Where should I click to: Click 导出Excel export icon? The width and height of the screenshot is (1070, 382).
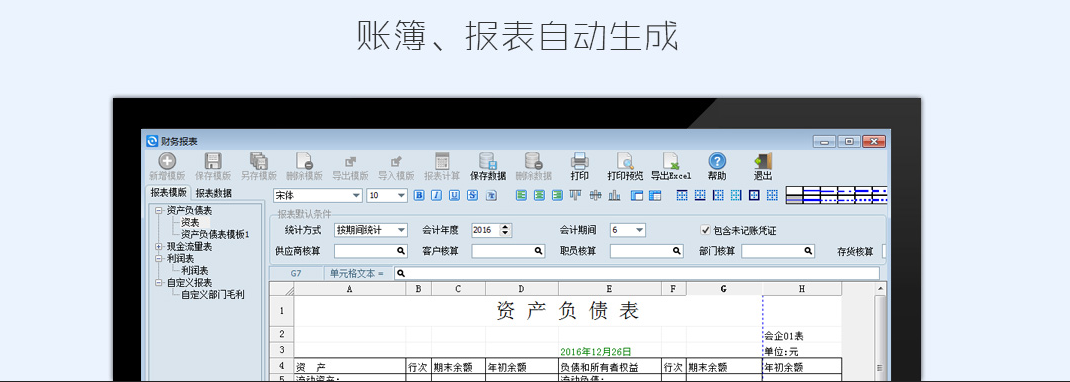click(671, 161)
